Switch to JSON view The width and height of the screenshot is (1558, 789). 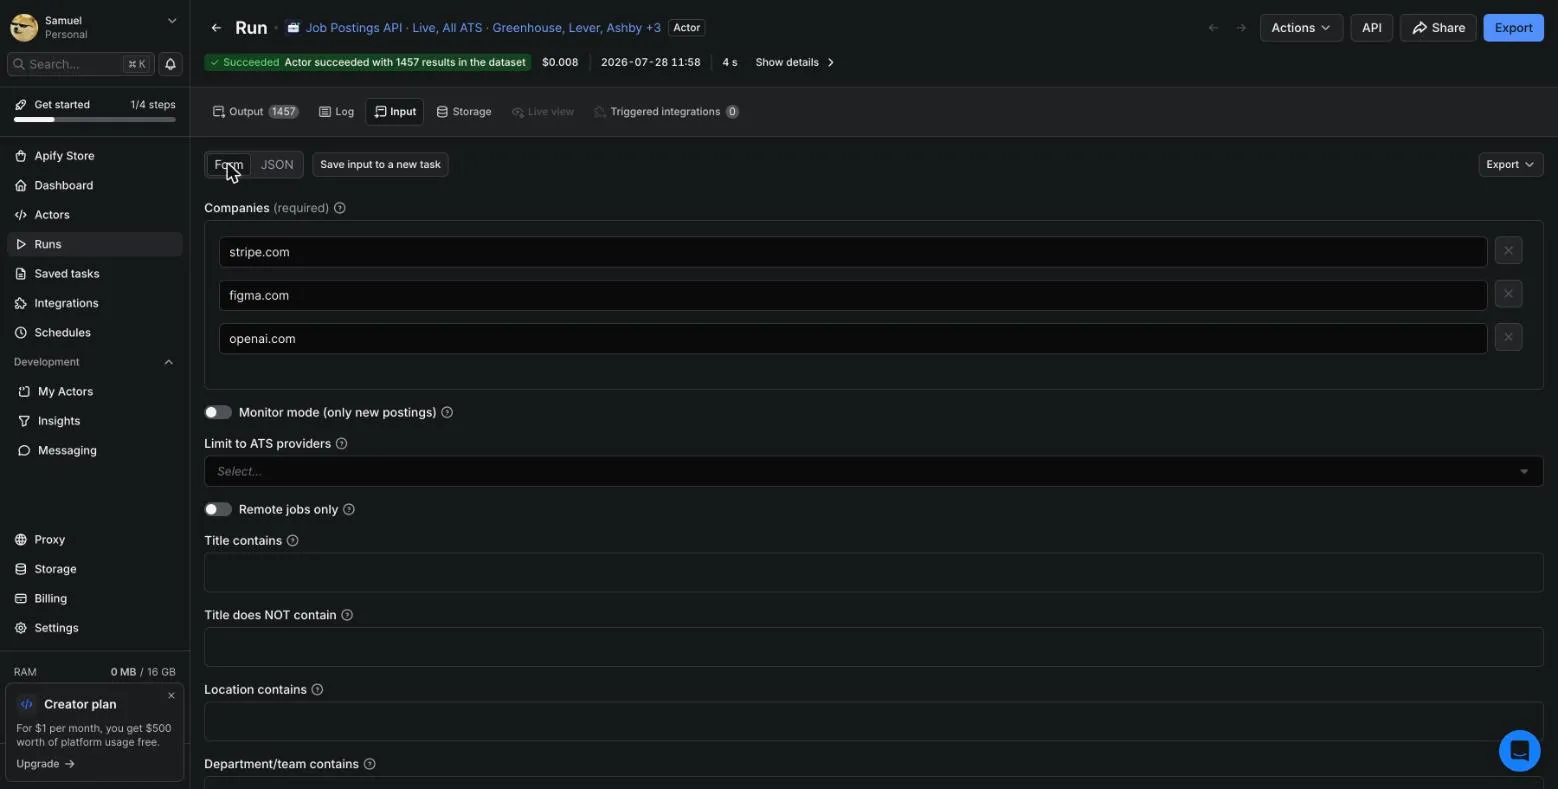(x=277, y=165)
